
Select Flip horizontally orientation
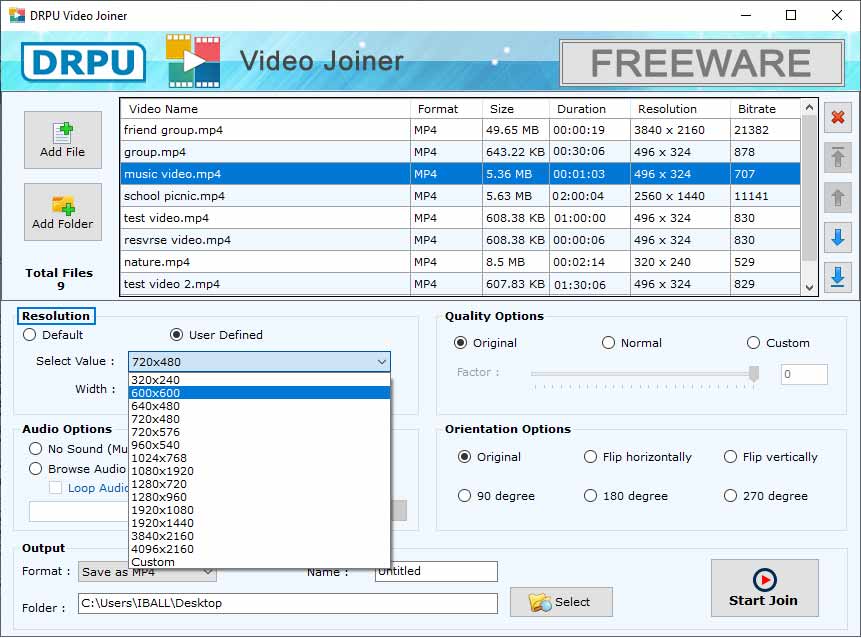tap(590, 457)
